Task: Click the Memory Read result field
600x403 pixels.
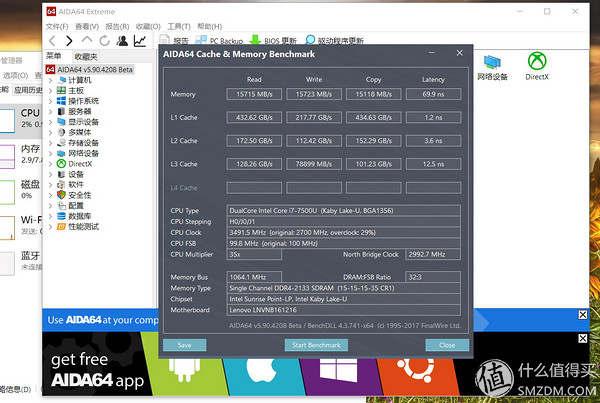Action: coord(253,94)
